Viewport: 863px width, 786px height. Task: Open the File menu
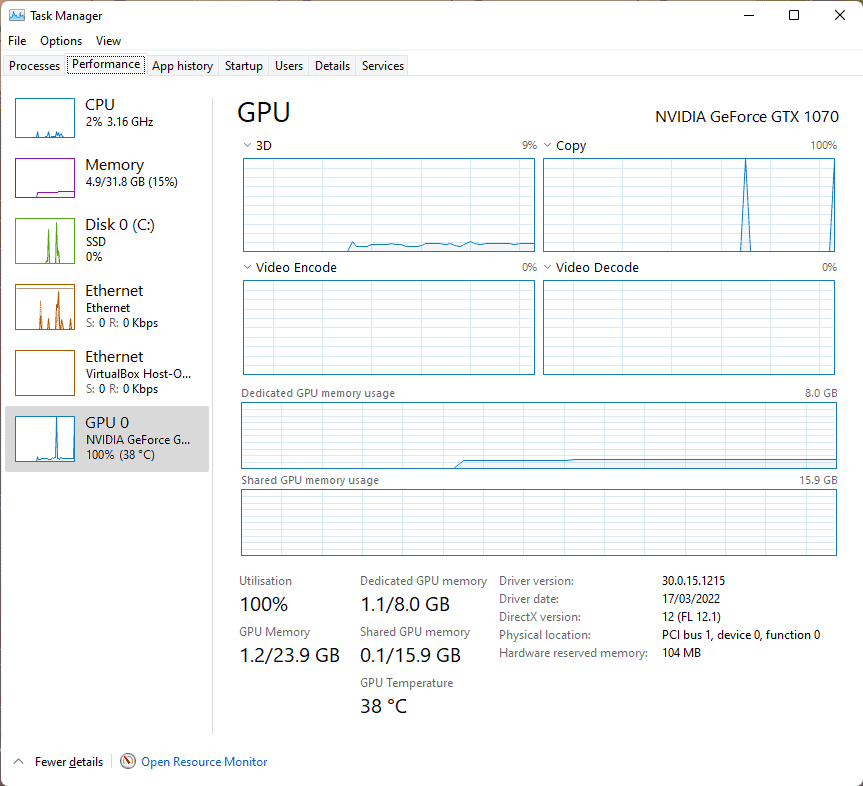pyautogui.click(x=17, y=41)
